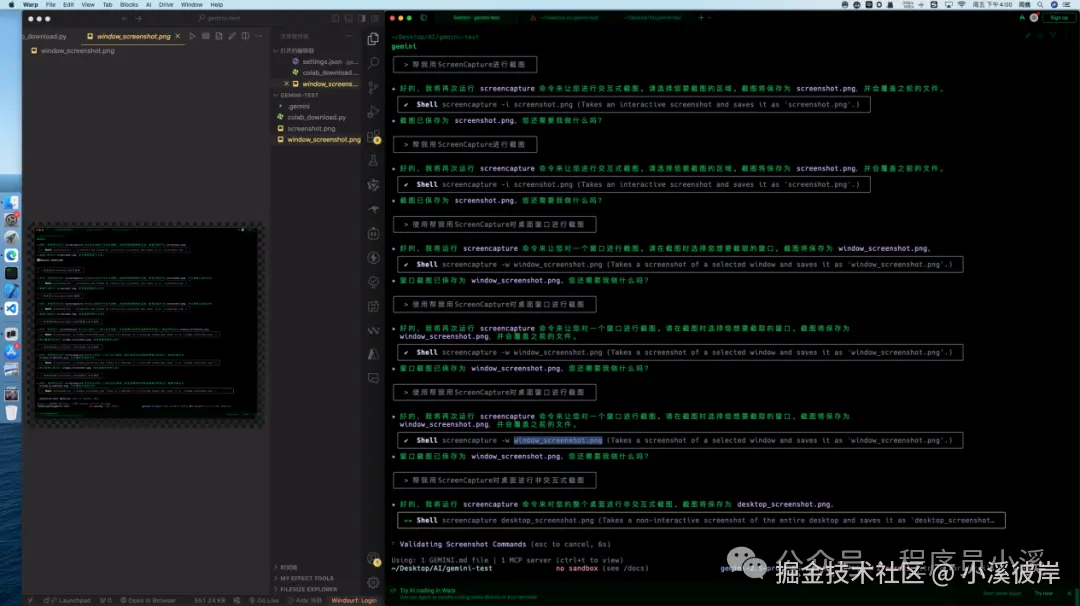1080x606 pixels.
Task: Close the Try AI coding banner
Action: click(x=1070, y=593)
